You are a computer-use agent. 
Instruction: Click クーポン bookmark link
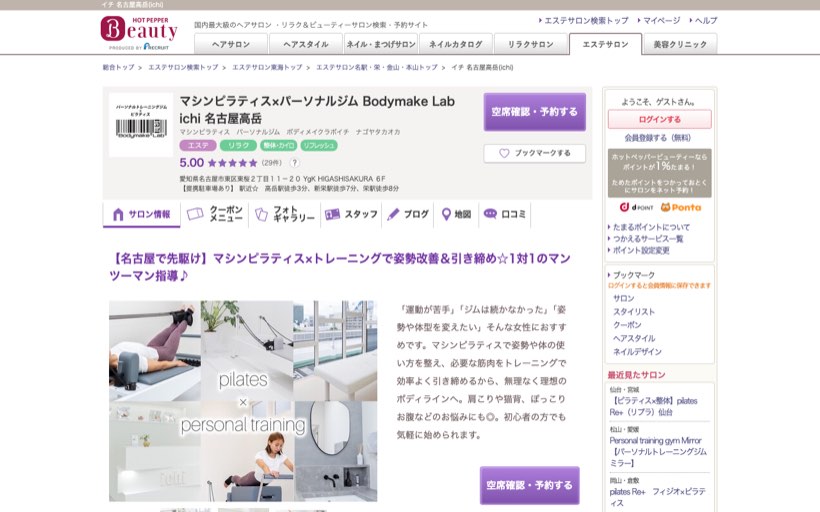[627, 325]
